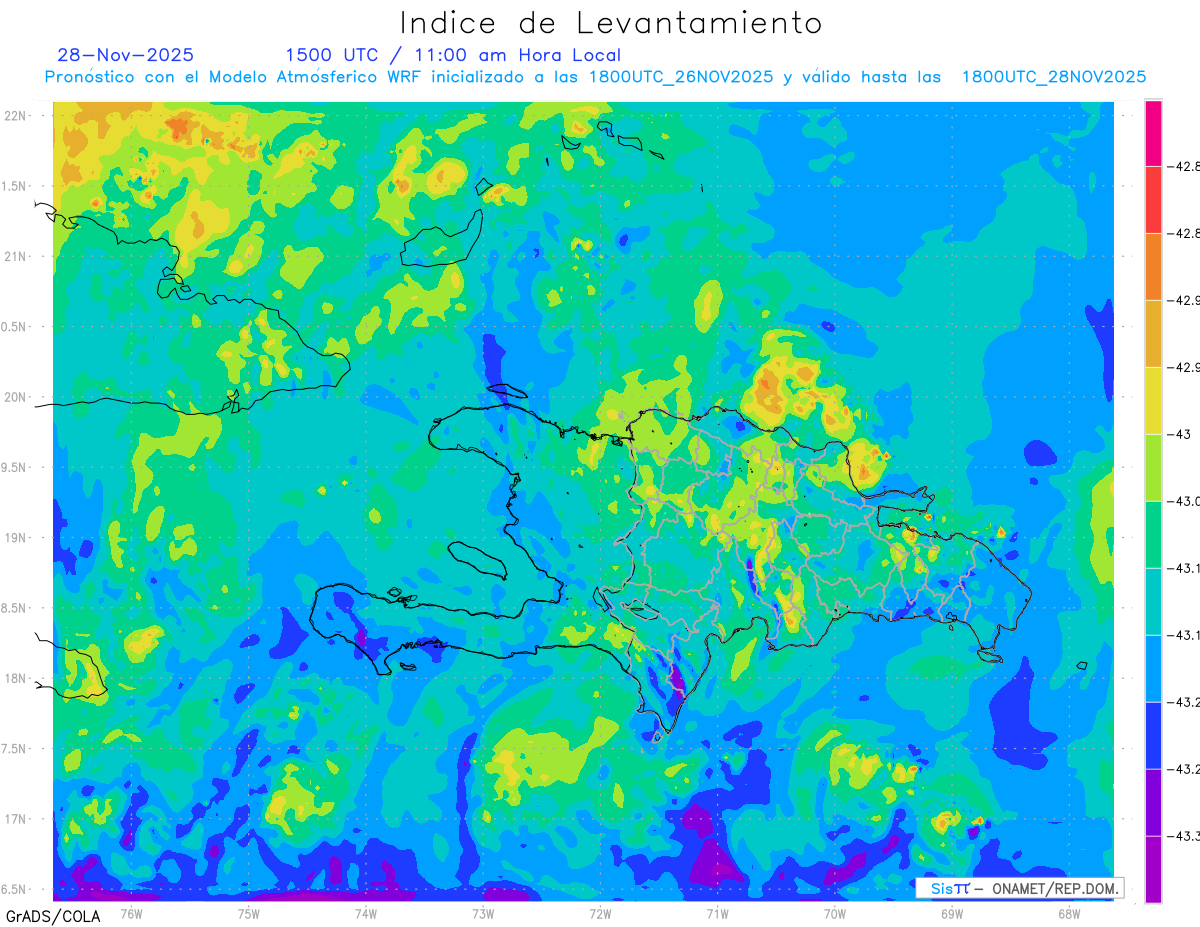Click the "17N" latitude label

point(15,819)
